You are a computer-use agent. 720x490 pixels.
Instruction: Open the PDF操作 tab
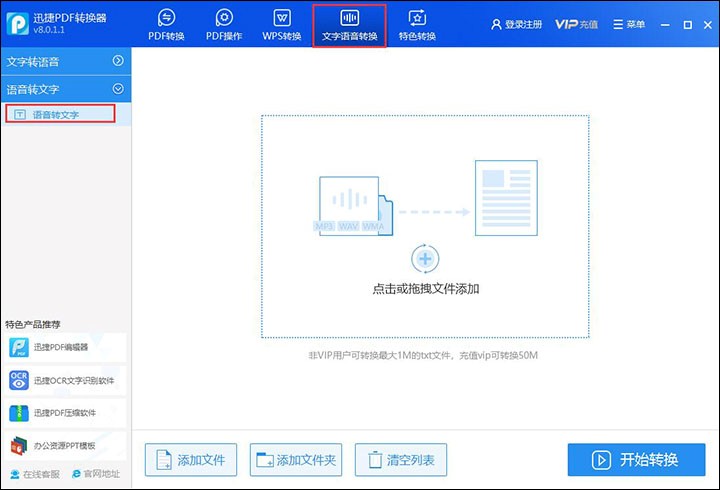click(224, 26)
